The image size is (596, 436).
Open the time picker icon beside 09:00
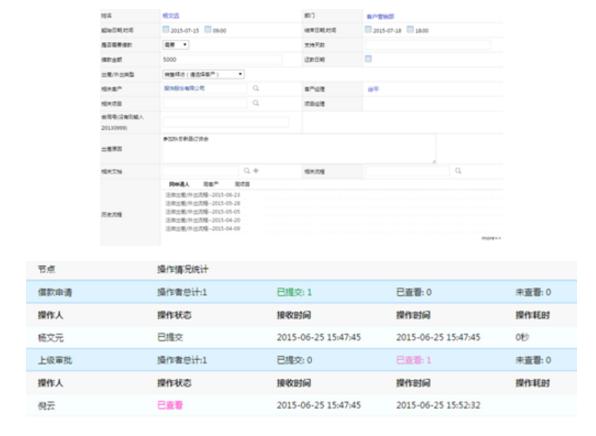208,29
